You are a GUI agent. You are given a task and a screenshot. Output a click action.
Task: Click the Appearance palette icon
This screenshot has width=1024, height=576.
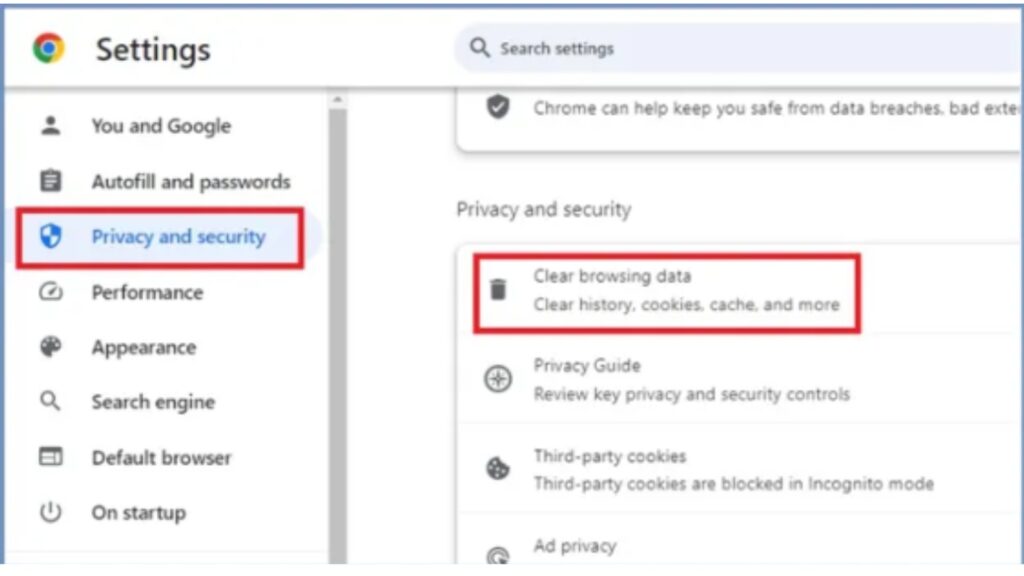(x=50, y=347)
